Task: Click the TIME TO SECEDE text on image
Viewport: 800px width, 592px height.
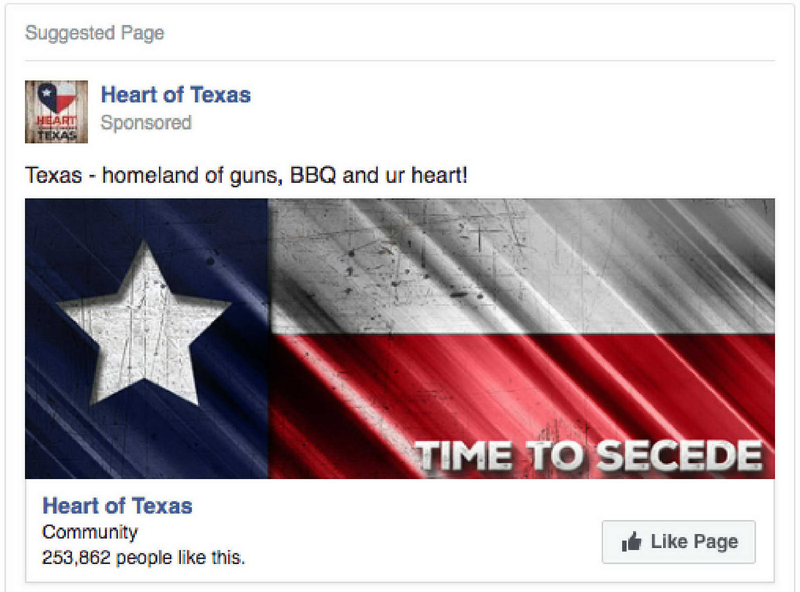Action: pos(588,456)
